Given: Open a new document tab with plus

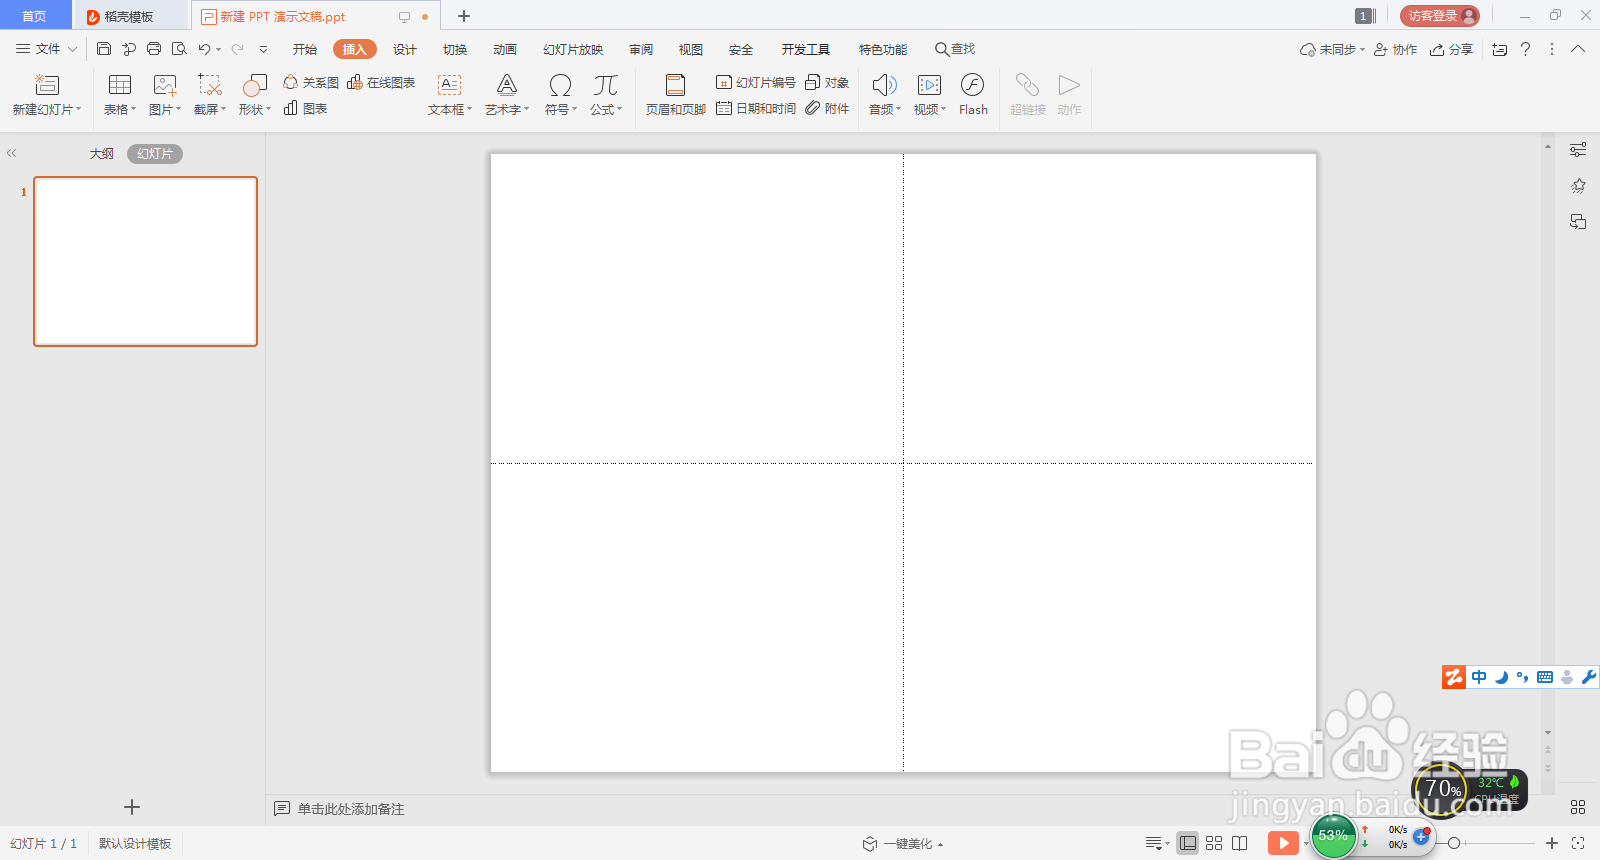Looking at the screenshot, I should point(464,16).
